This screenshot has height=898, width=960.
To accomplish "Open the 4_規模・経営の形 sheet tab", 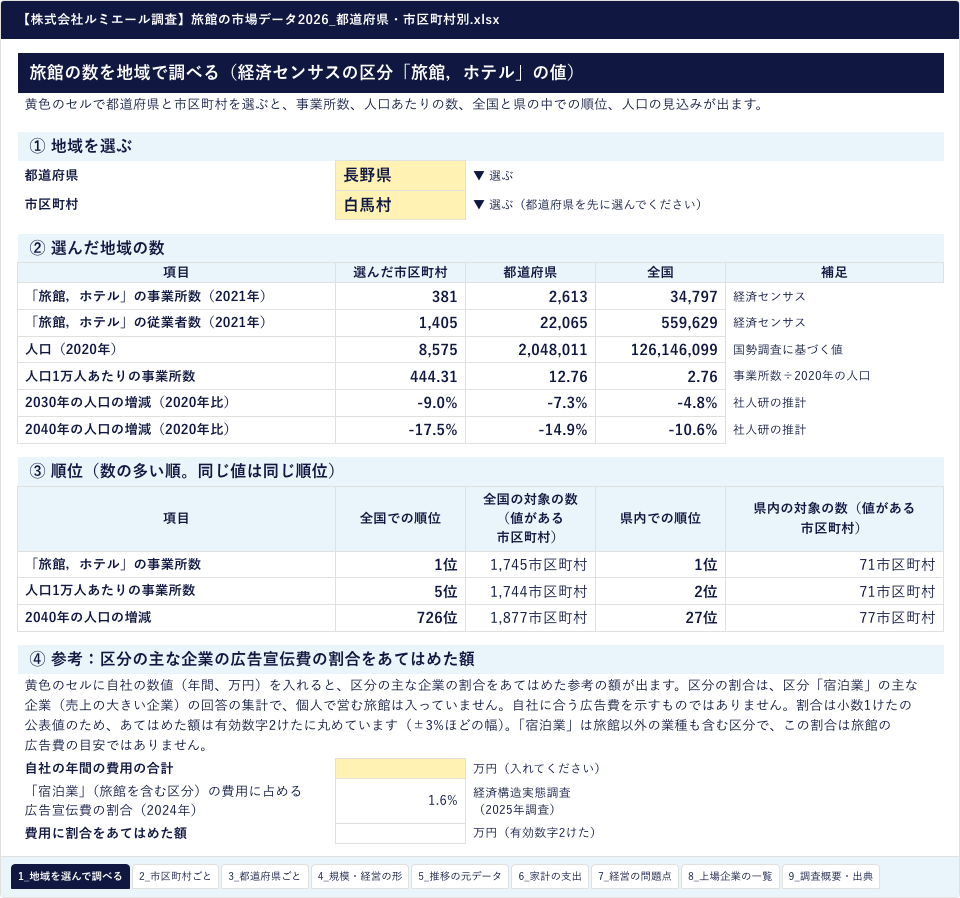I will pos(359,876).
